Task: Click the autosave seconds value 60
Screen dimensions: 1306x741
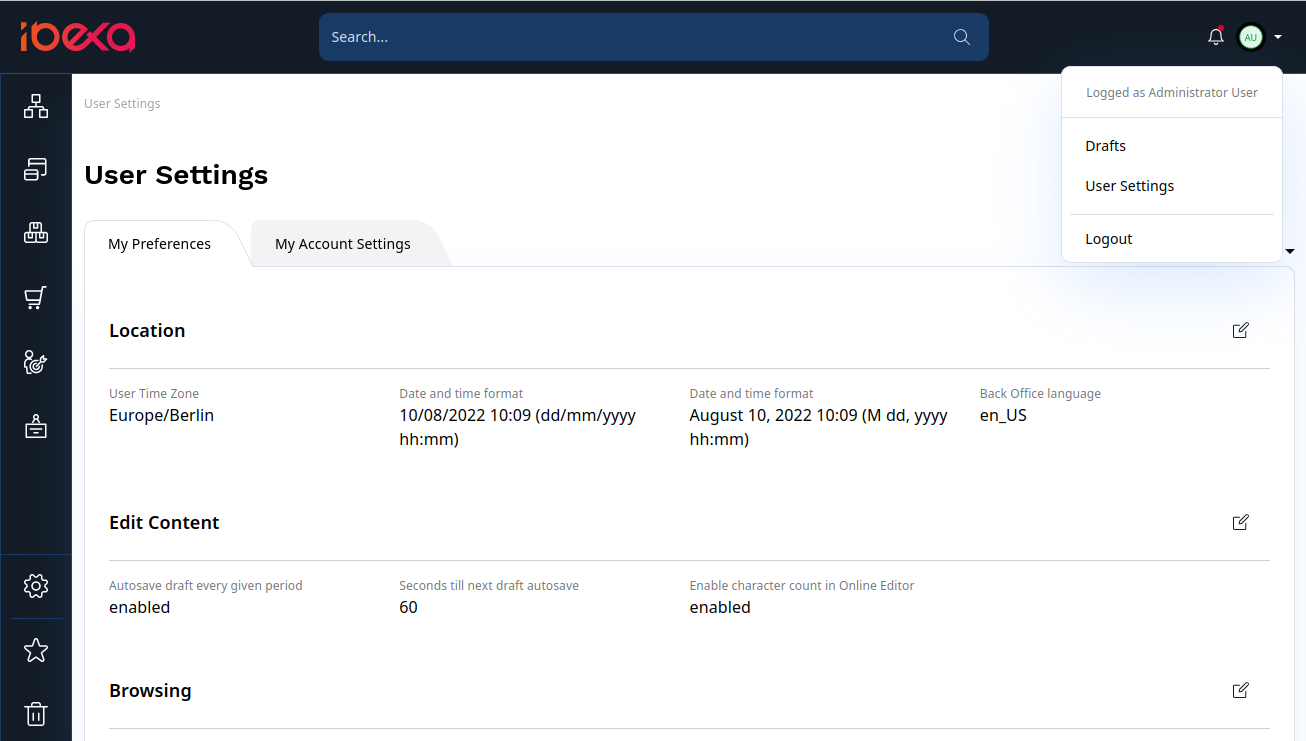Action: click(408, 607)
